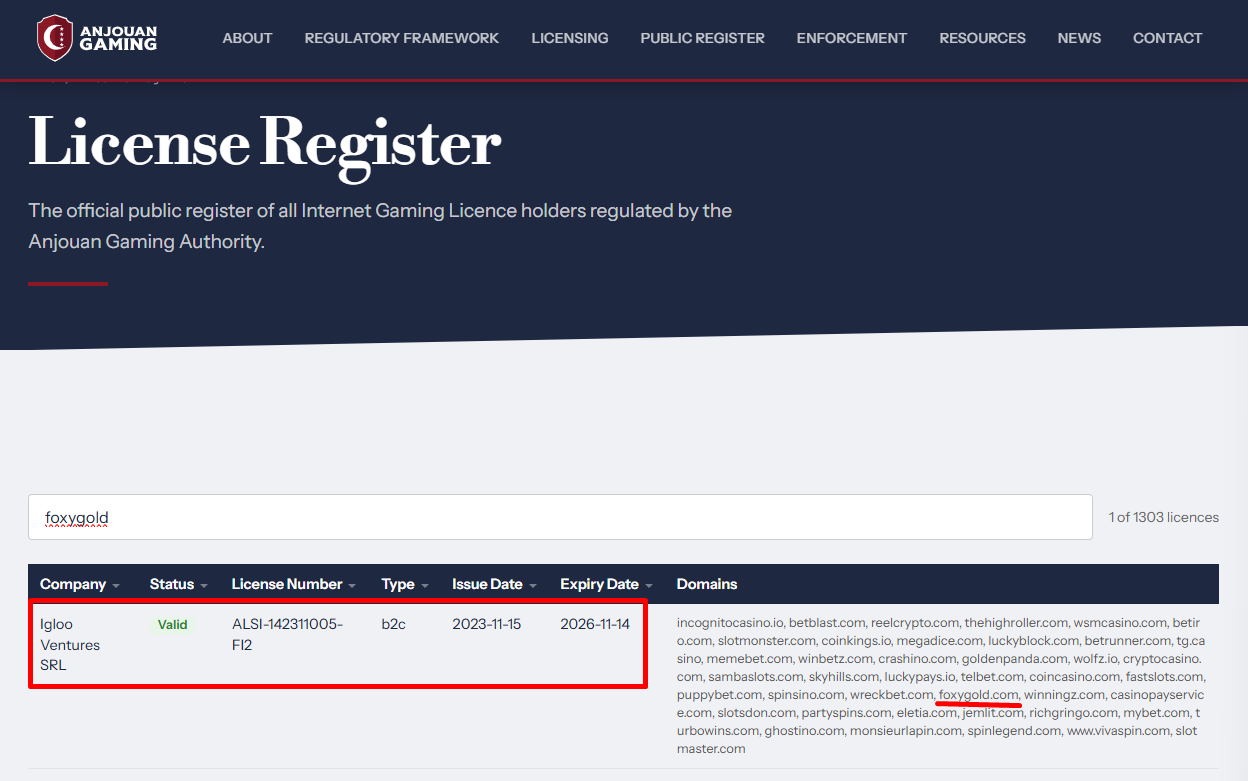Open the ABOUT menu item
The width and height of the screenshot is (1248, 781).
[x=247, y=38]
